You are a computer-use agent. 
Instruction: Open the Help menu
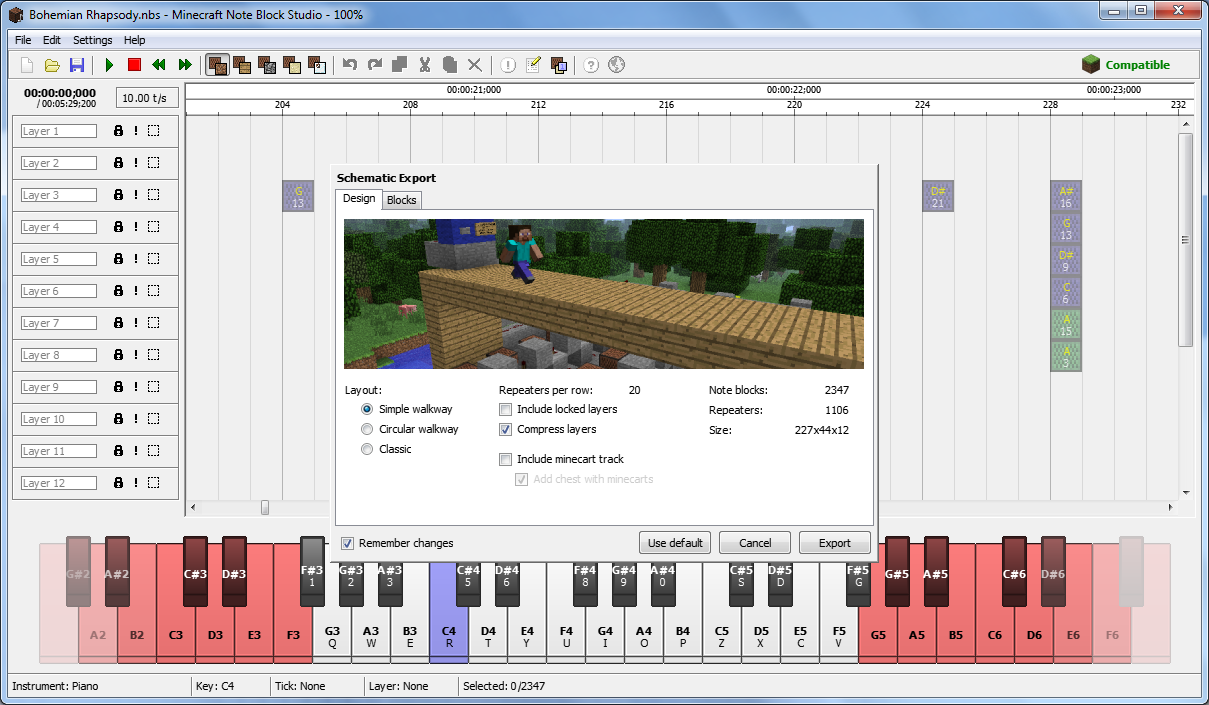pyautogui.click(x=134, y=40)
